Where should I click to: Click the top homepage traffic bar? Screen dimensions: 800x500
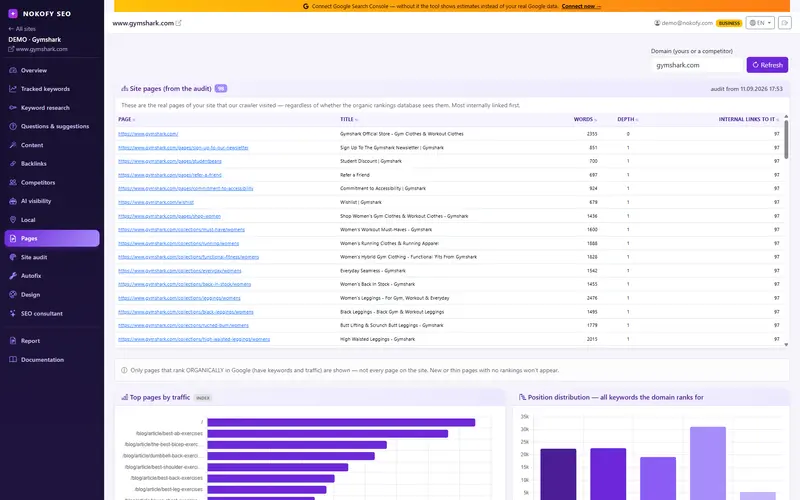tap(341, 422)
